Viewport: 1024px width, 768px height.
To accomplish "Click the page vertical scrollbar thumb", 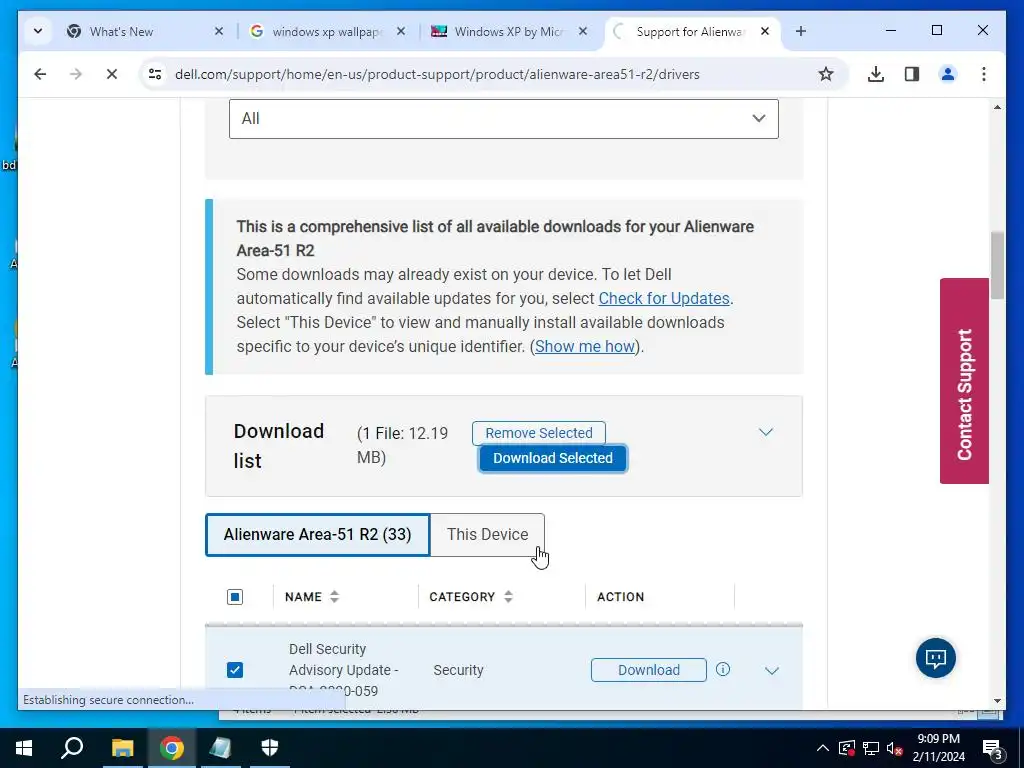I will 997,264.
